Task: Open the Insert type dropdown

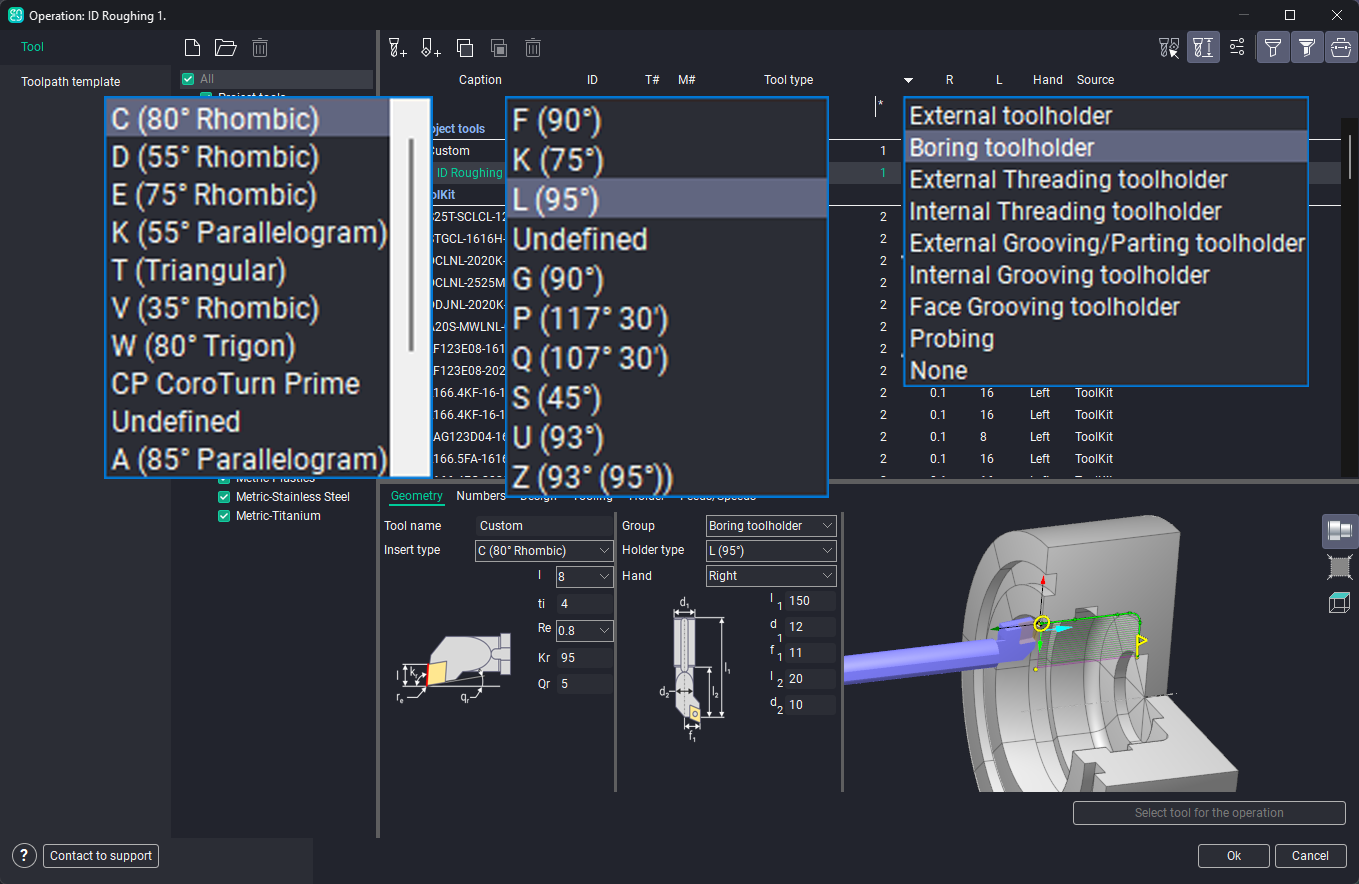Action: click(x=544, y=551)
